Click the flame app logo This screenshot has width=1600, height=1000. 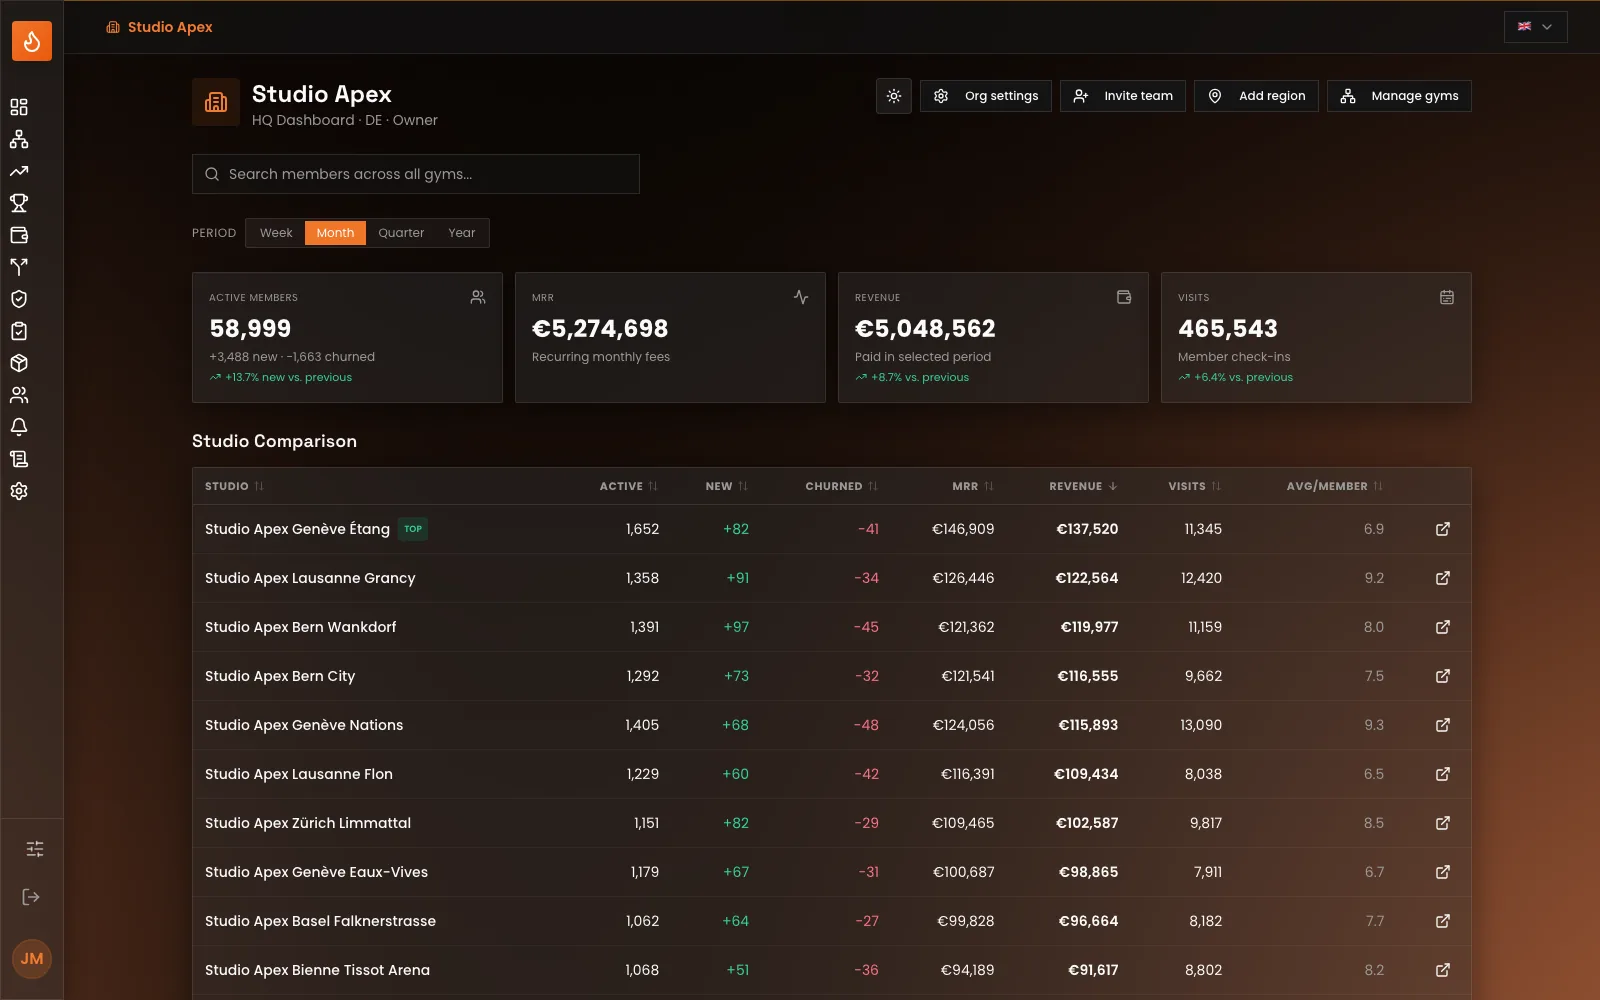click(x=32, y=41)
